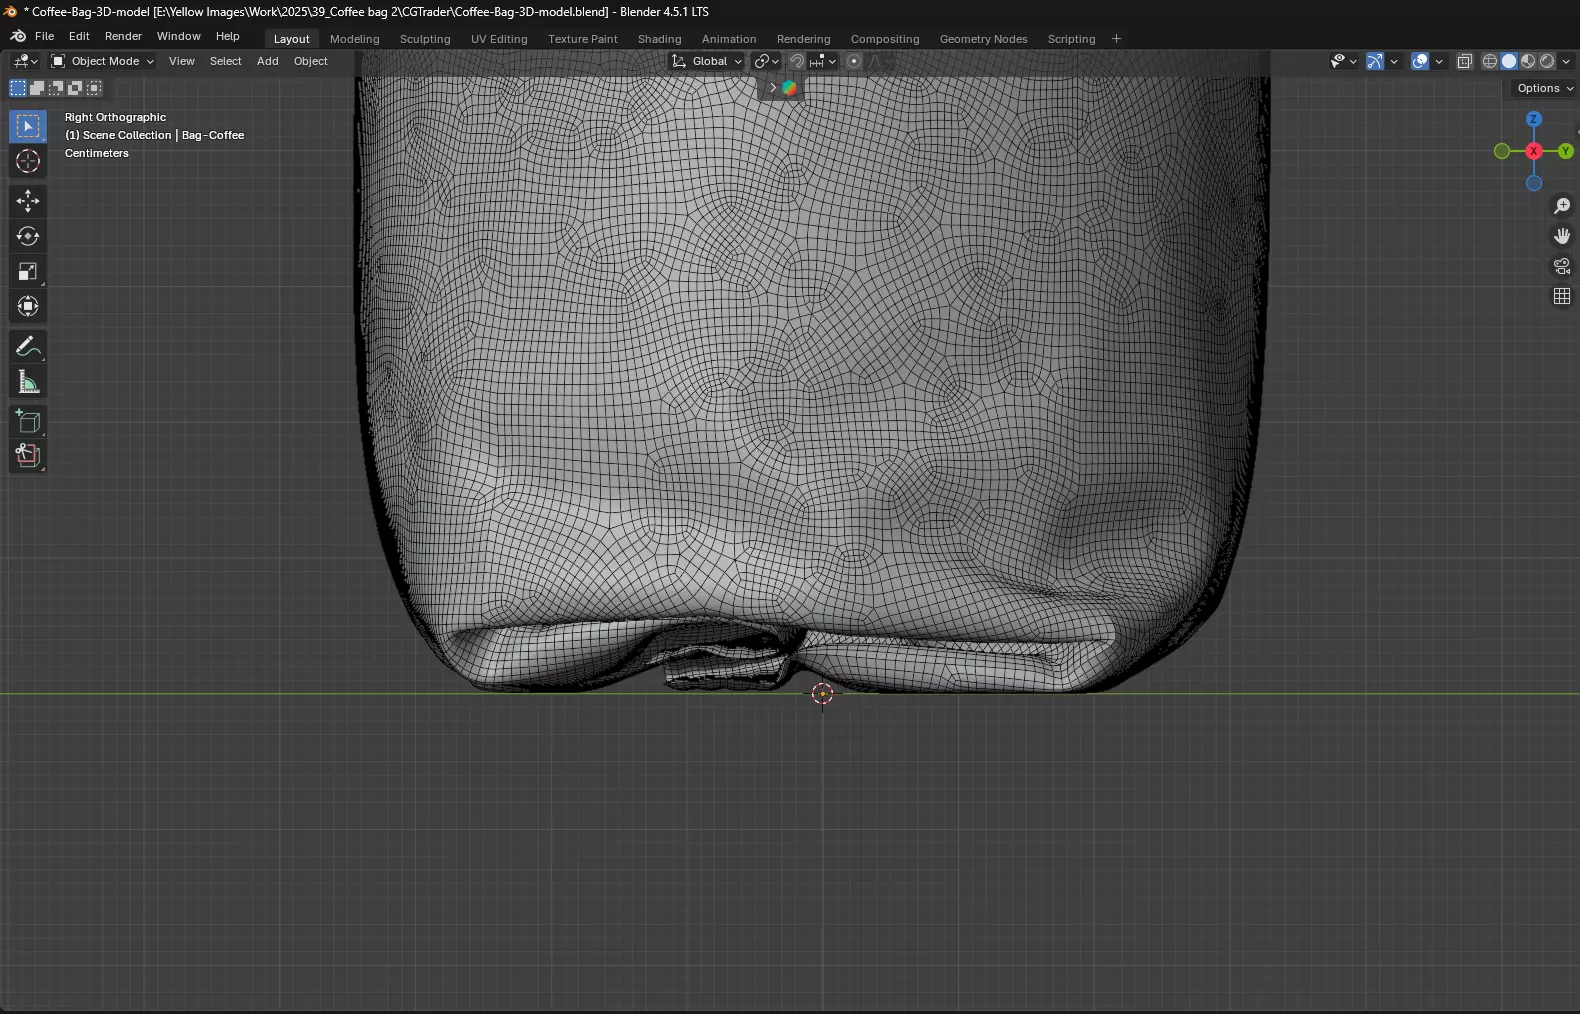Image resolution: width=1580 pixels, height=1014 pixels.
Task: Set selection mode to Intersect
Action: point(94,88)
